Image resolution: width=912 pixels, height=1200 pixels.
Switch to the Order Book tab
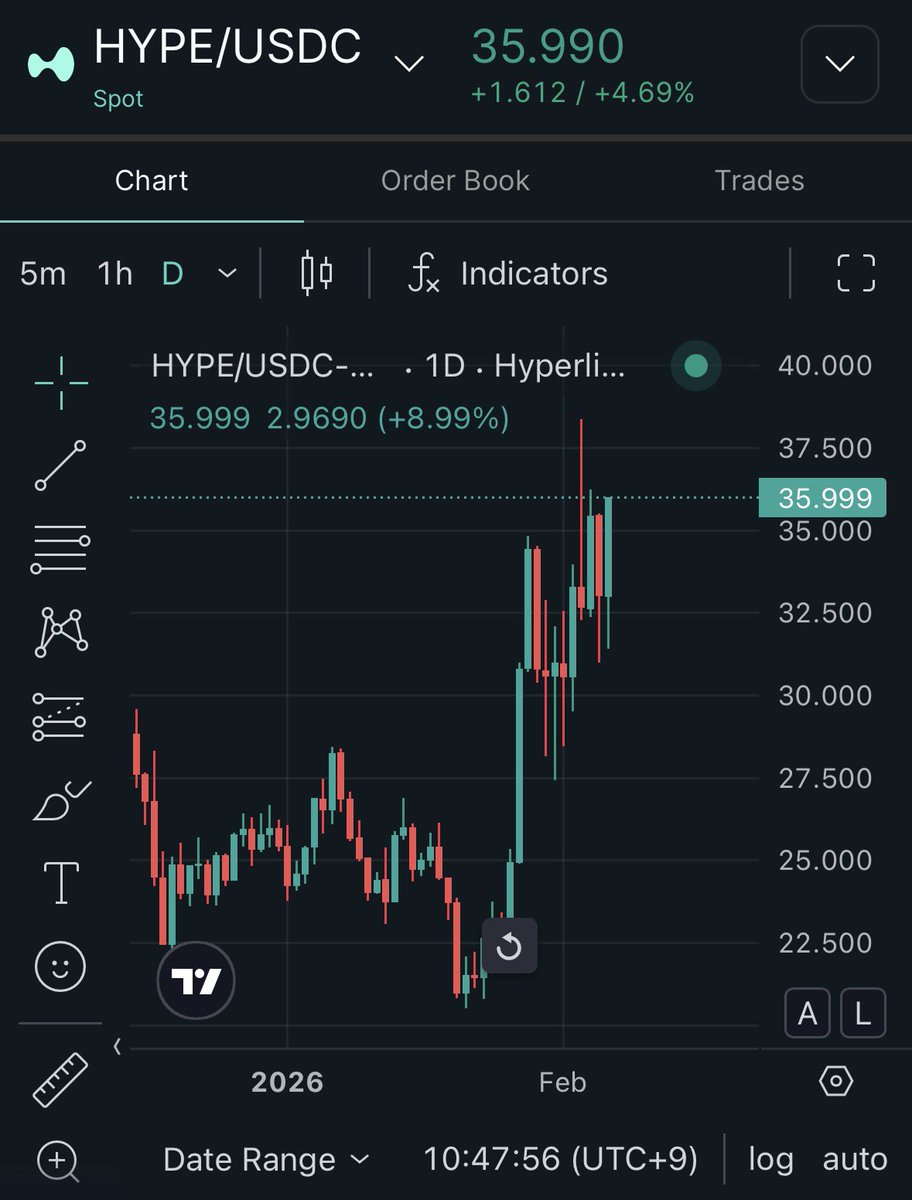(x=456, y=180)
